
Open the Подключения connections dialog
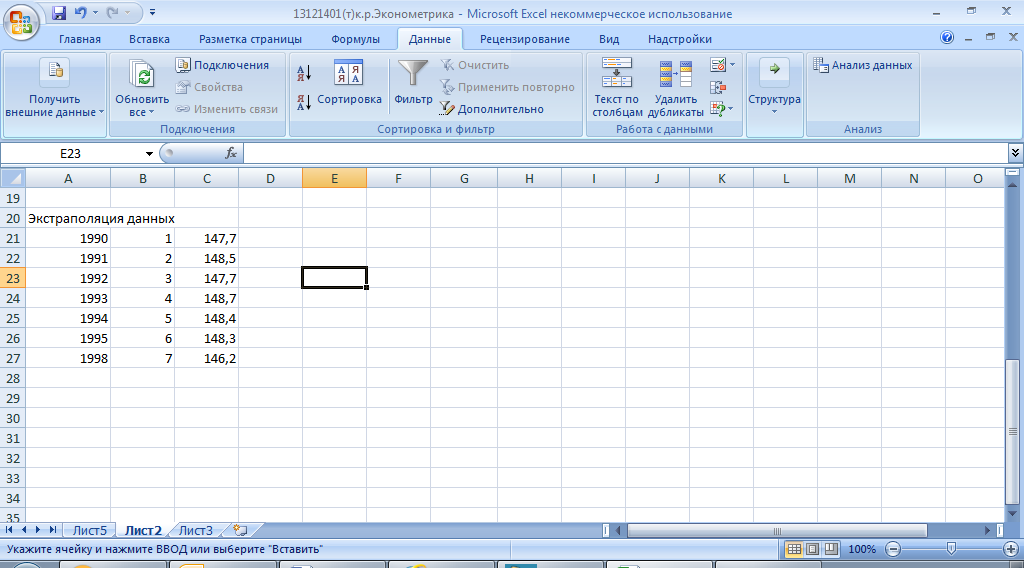tap(223, 65)
